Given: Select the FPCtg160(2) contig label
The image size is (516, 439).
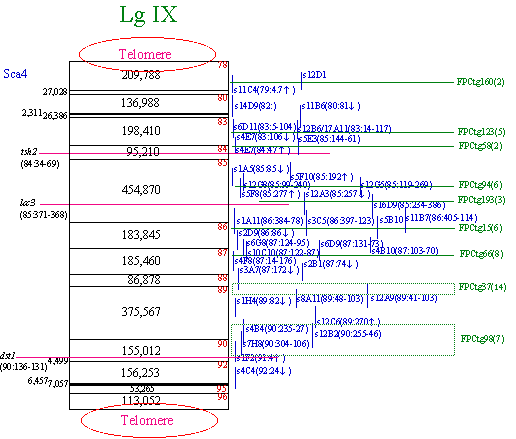Looking at the screenshot, I should [480, 82].
